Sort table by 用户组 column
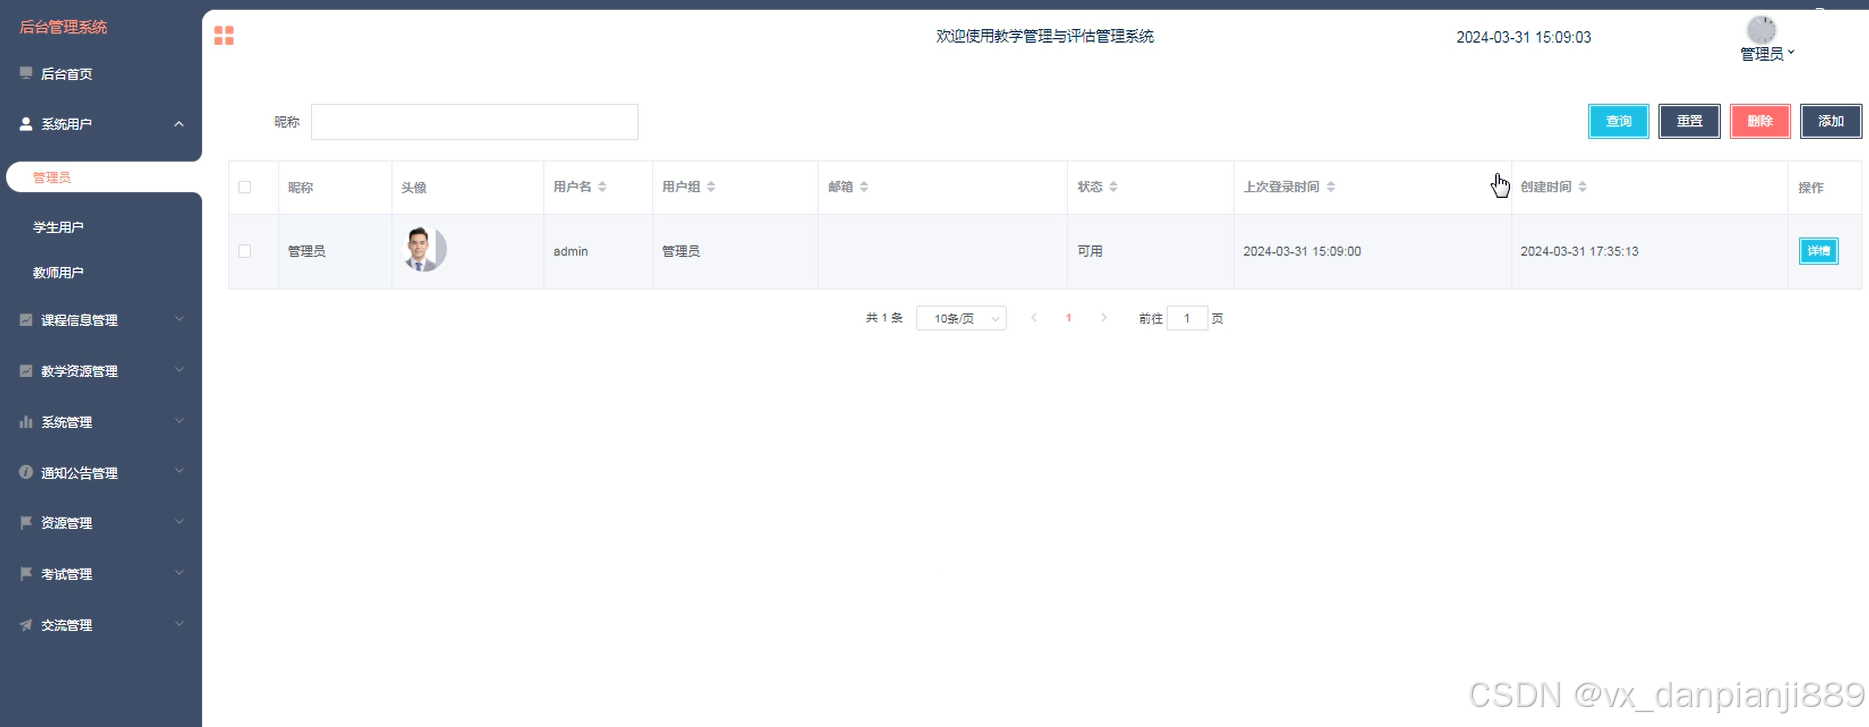This screenshot has height=727, width=1869. click(x=711, y=187)
